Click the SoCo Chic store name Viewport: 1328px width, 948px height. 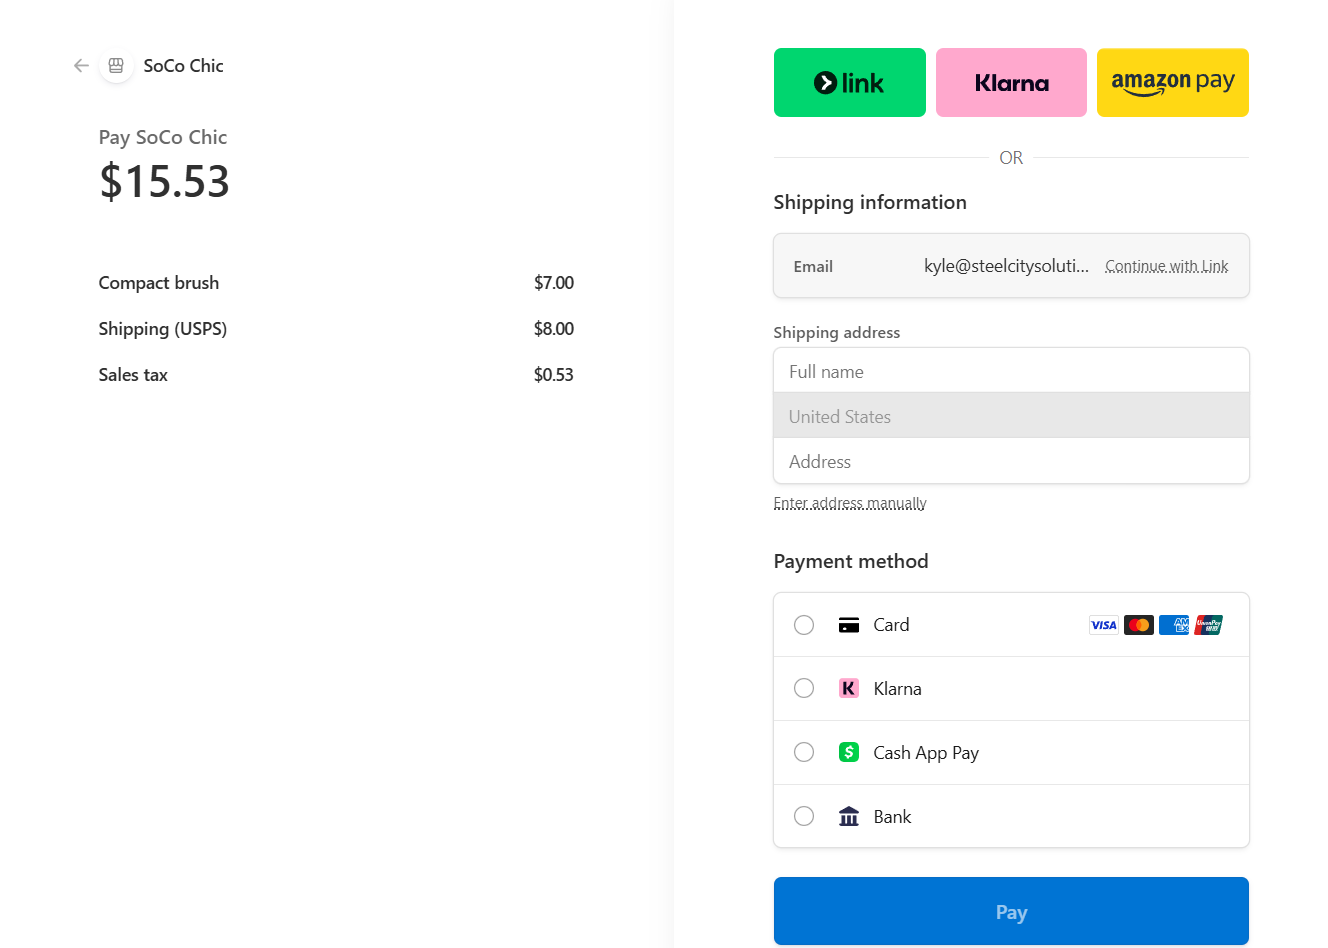183,66
